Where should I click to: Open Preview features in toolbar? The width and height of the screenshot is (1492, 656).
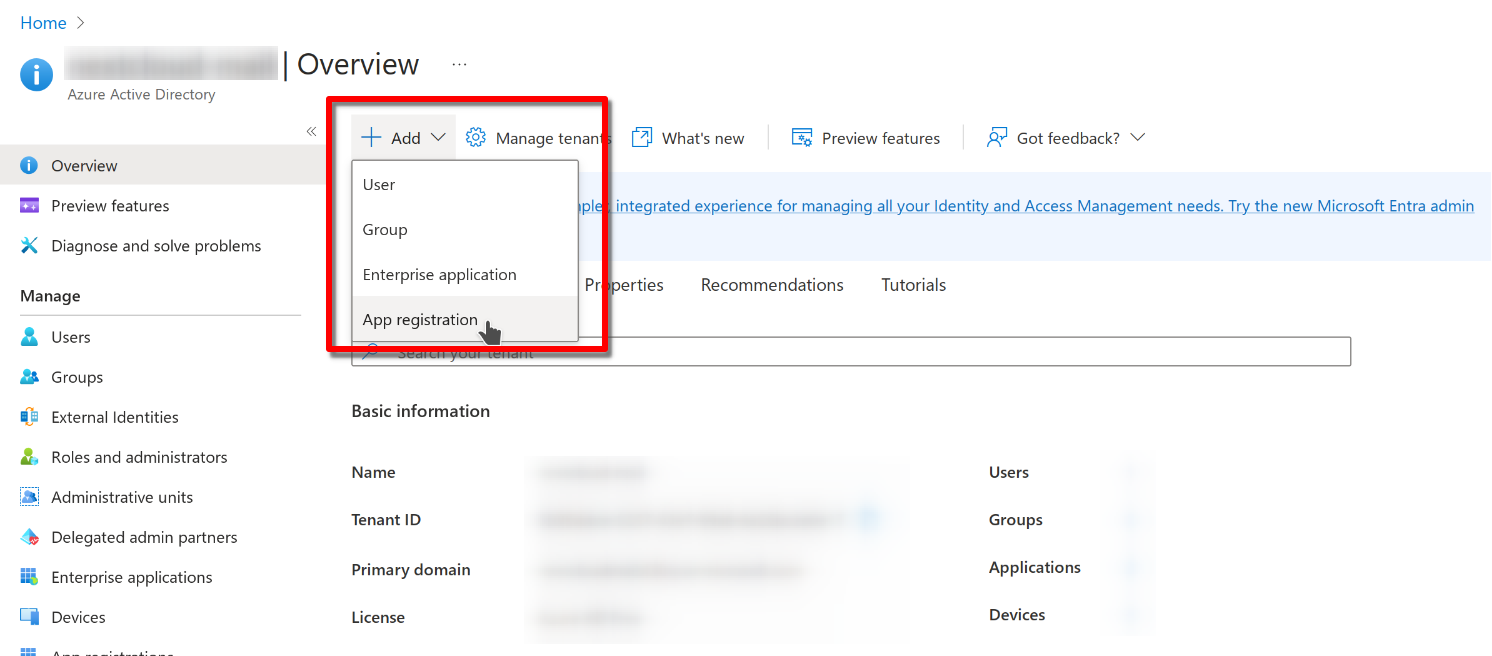866,138
